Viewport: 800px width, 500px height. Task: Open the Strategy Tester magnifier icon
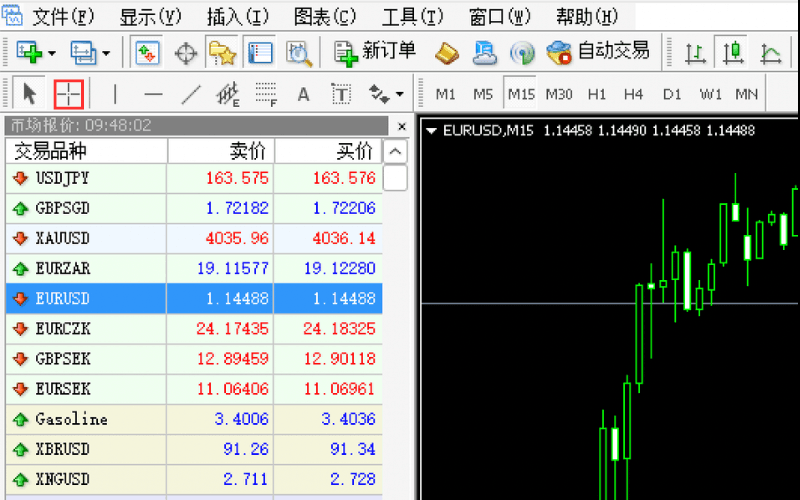click(x=298, y=53)
